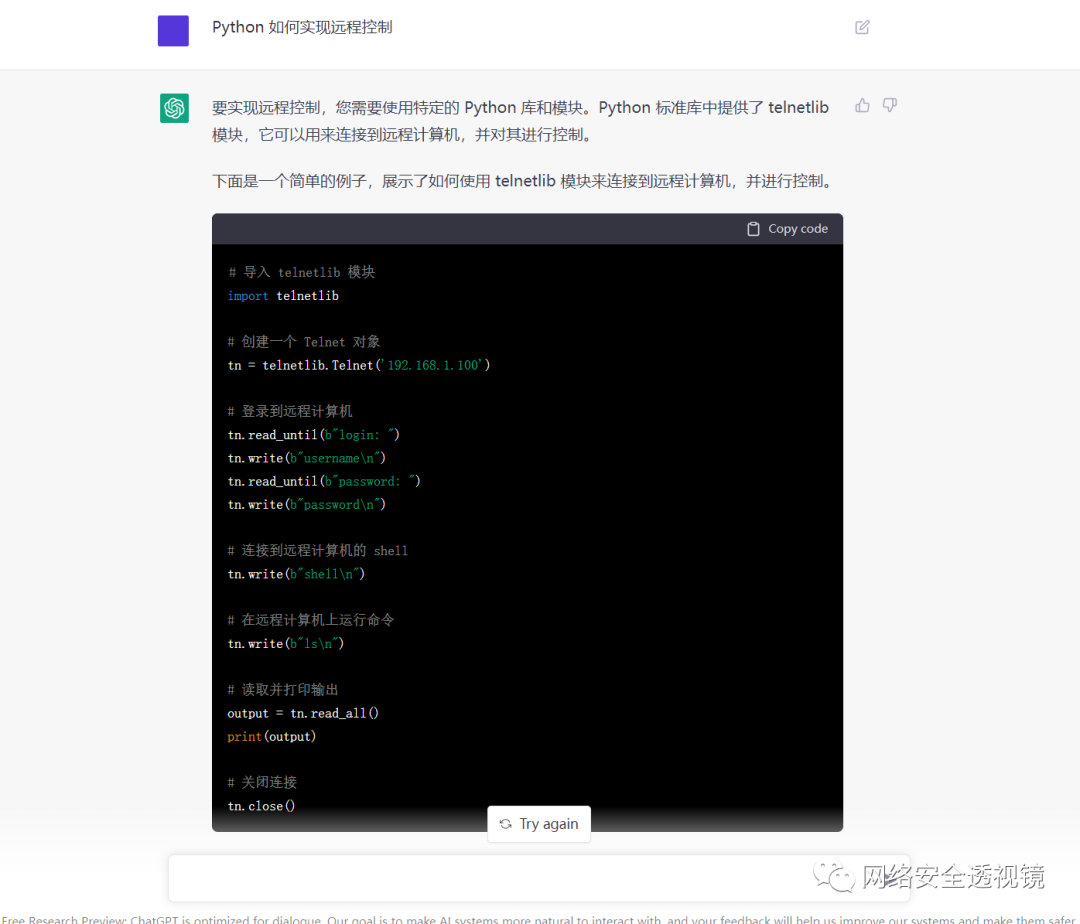Click the code line "import telnetlib"
Viewport: 1080px width, 924px height.
[x=283, y=296]
